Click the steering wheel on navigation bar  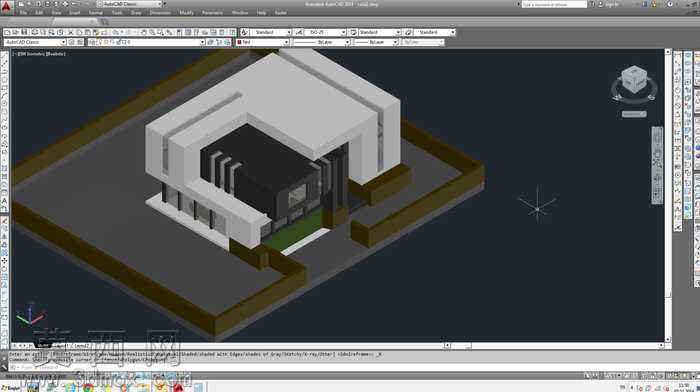(657, 139)
